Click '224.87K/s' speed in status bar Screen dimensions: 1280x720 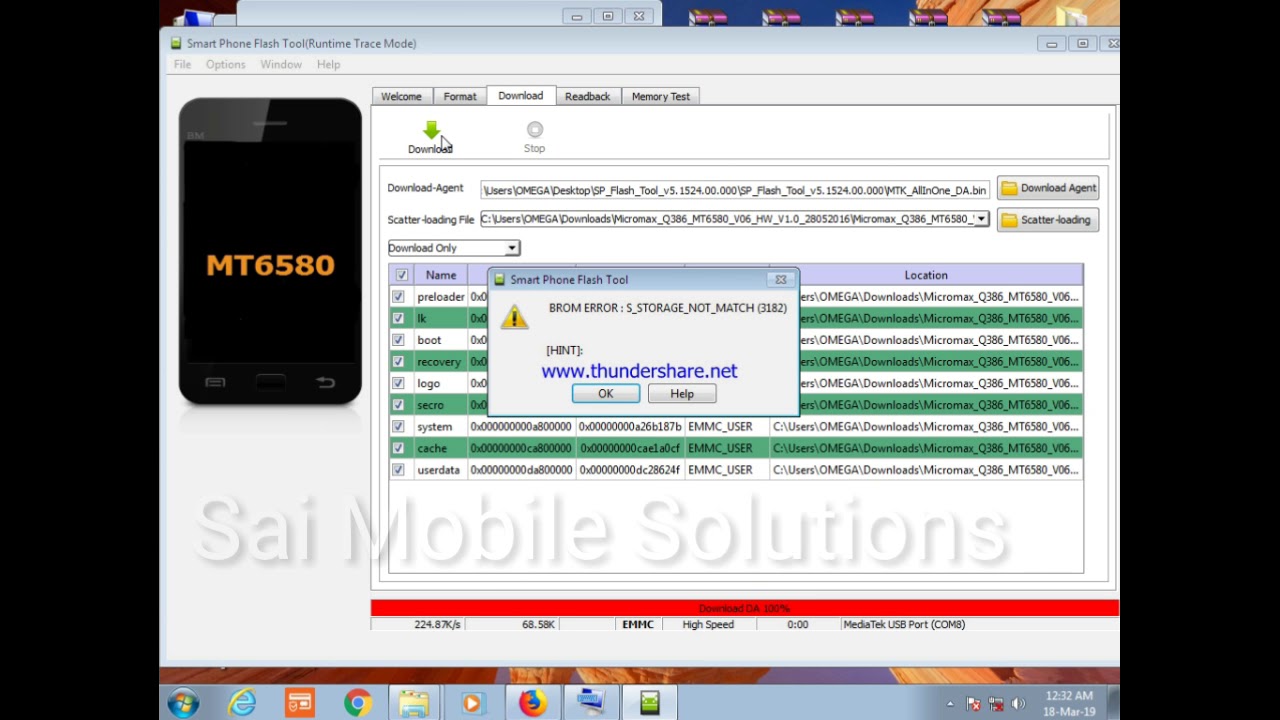click(437, 624)
